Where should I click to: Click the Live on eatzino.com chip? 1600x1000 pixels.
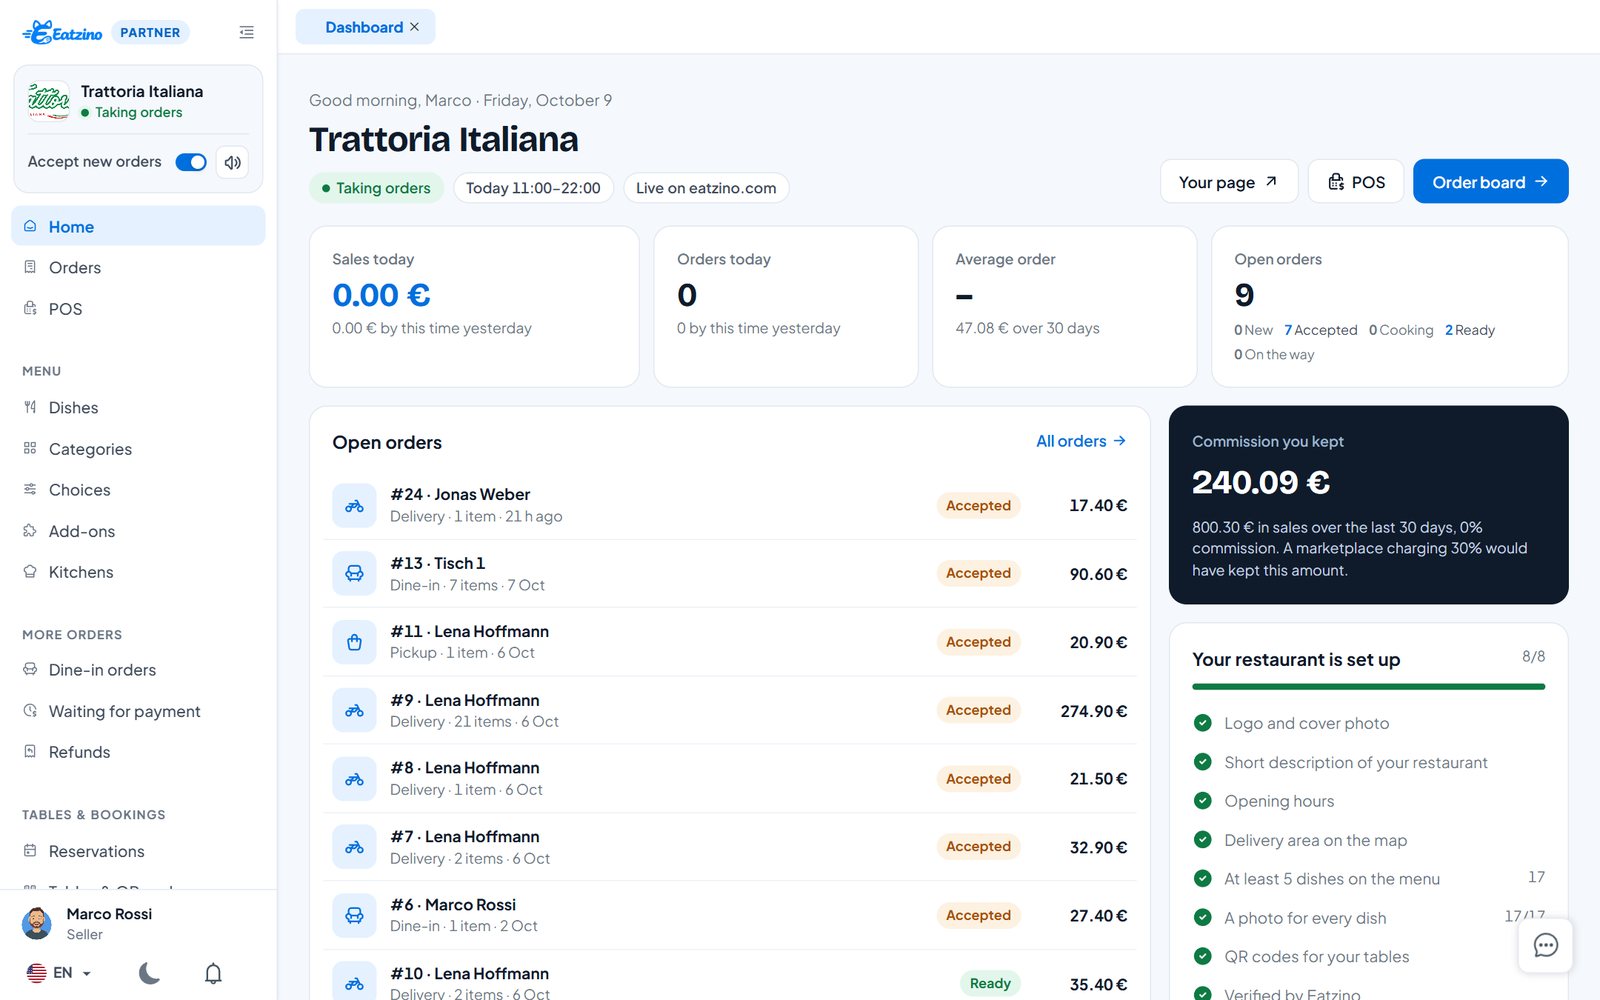706,188
